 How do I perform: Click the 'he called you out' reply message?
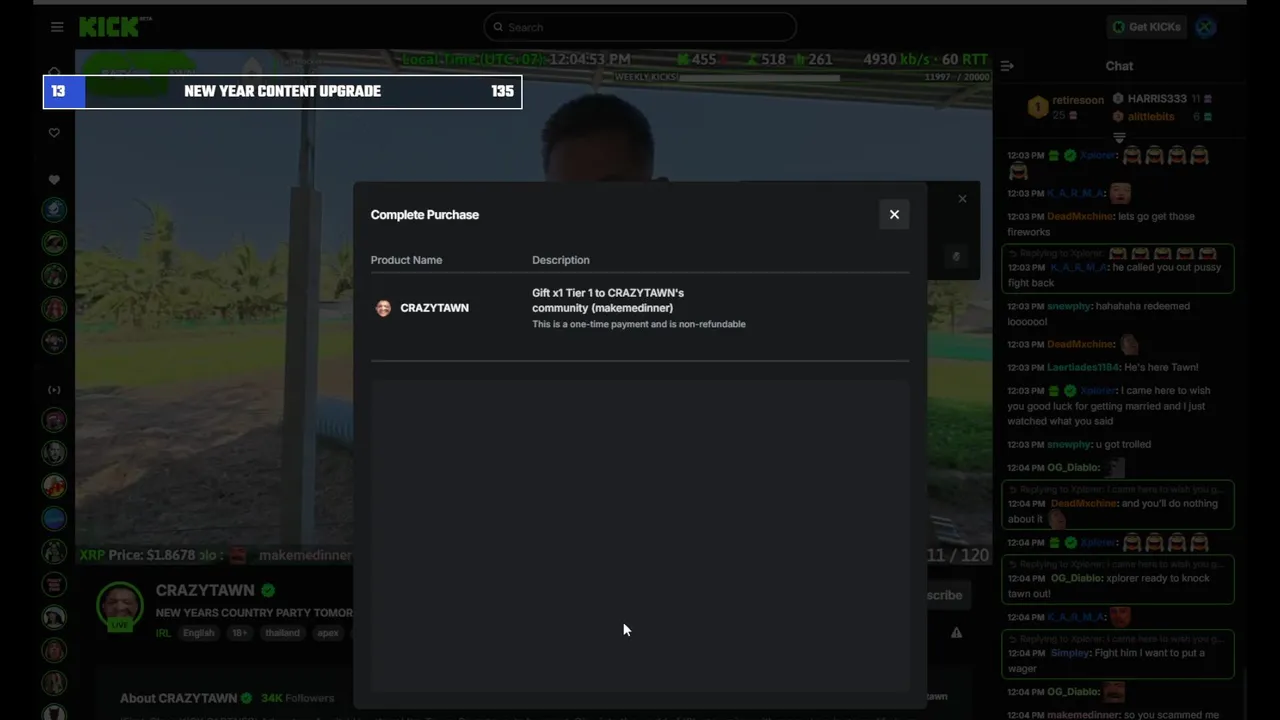coord(1118,268)
